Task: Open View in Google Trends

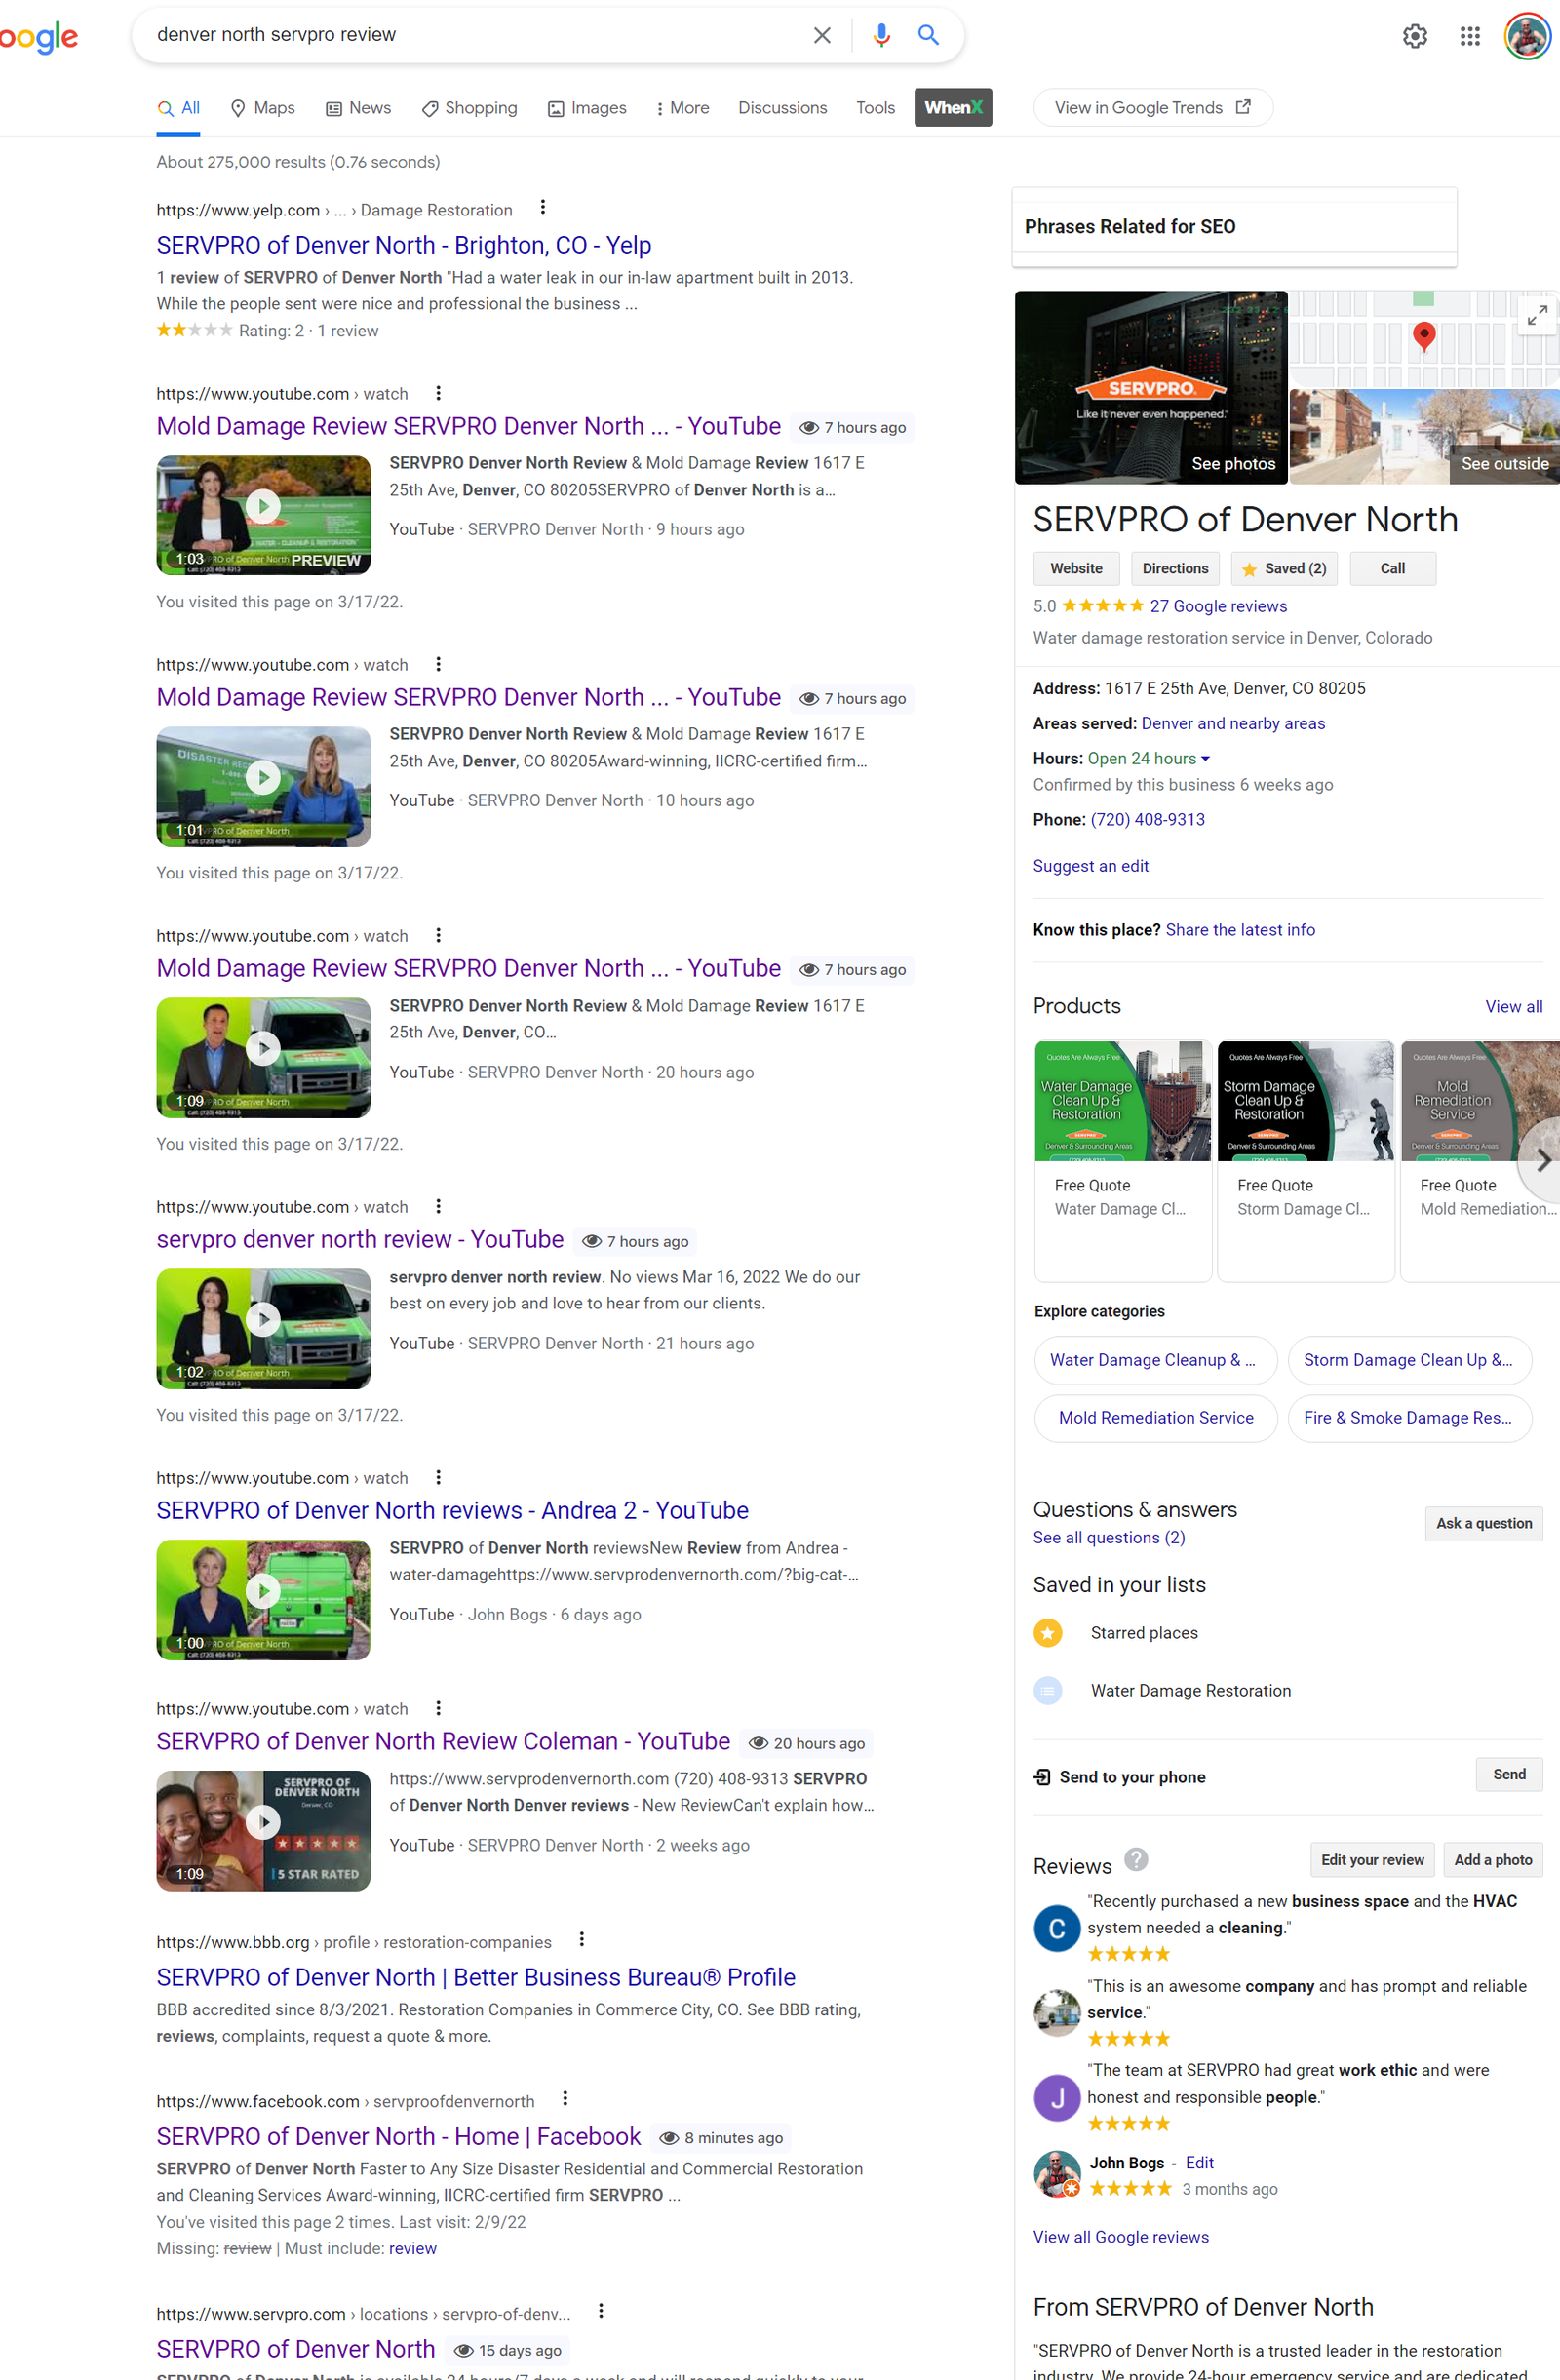Action: tap(1152, 108)
